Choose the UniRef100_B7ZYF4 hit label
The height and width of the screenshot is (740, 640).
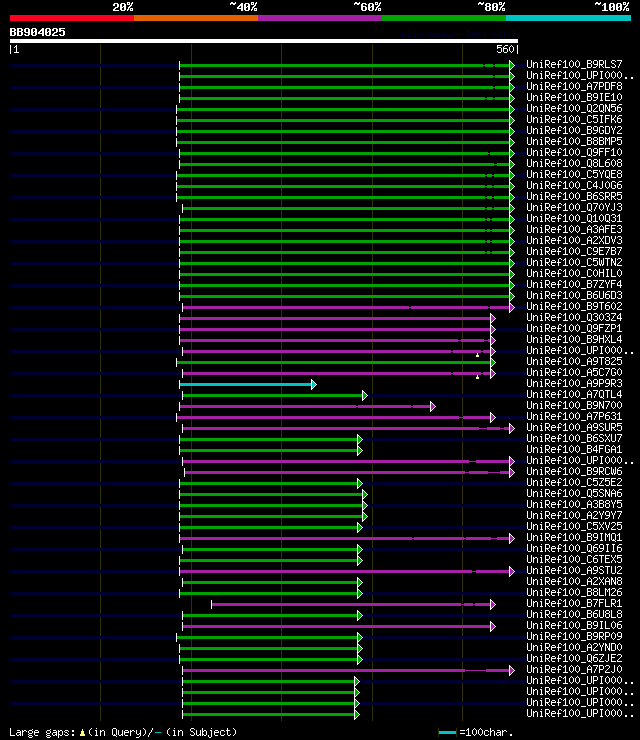tap(574, 284)
